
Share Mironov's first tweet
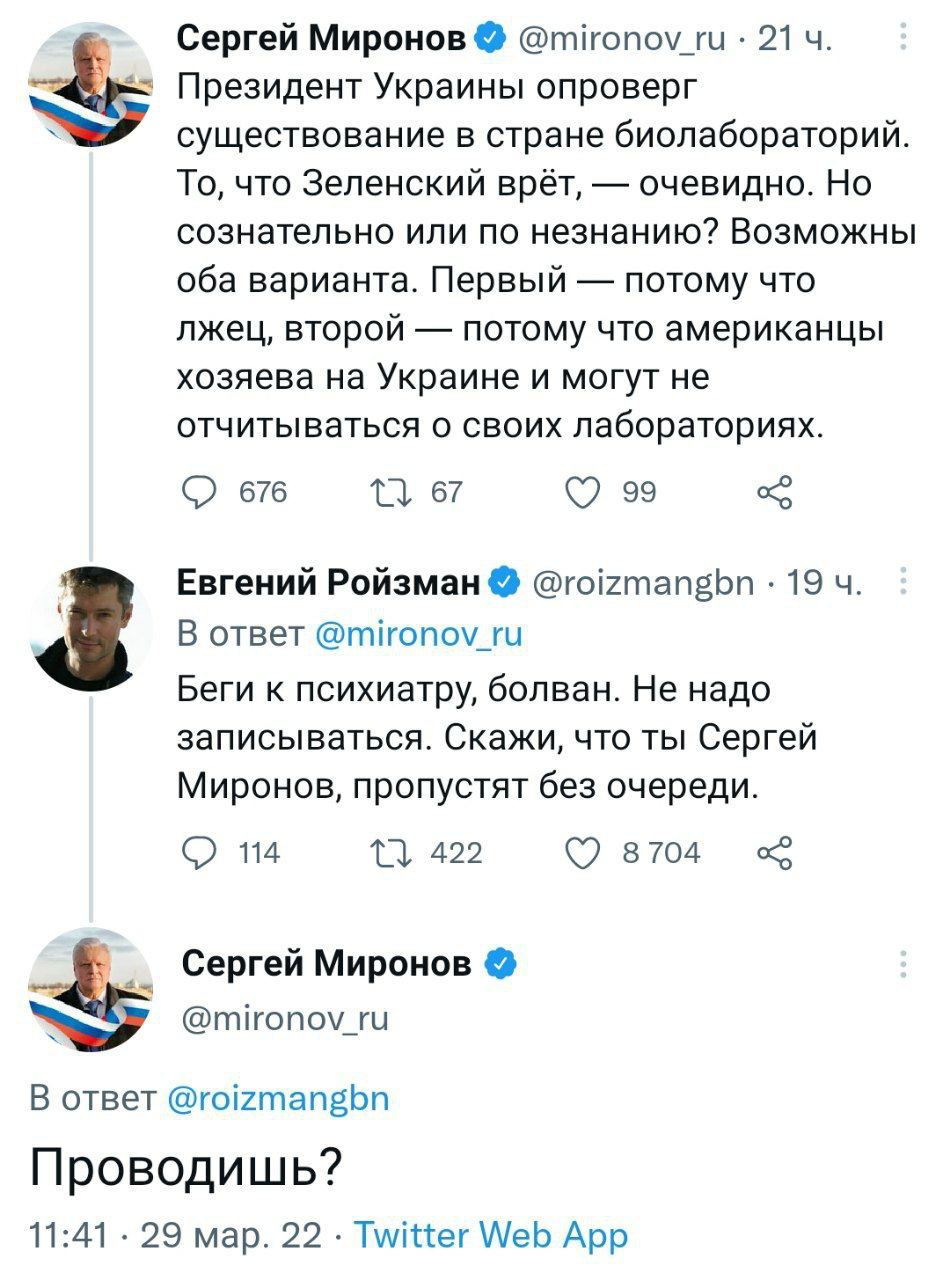tap(775, 491)
